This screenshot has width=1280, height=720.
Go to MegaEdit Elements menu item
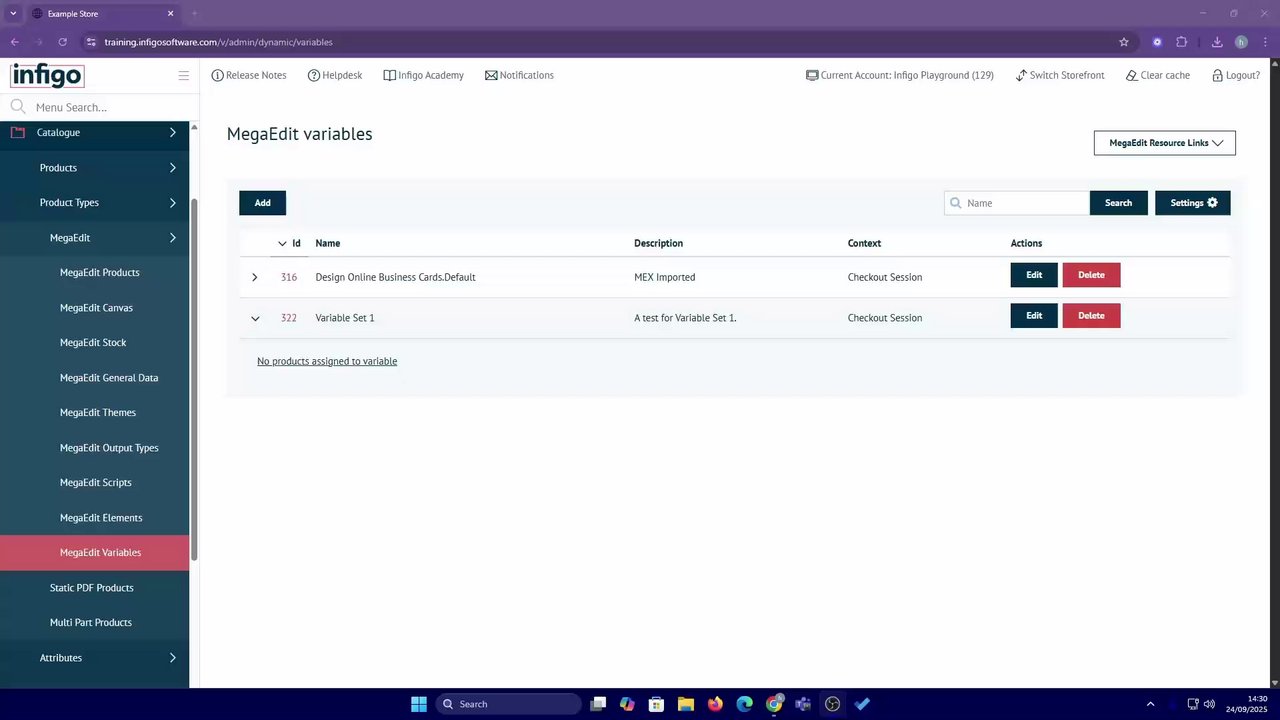(101, 518)
